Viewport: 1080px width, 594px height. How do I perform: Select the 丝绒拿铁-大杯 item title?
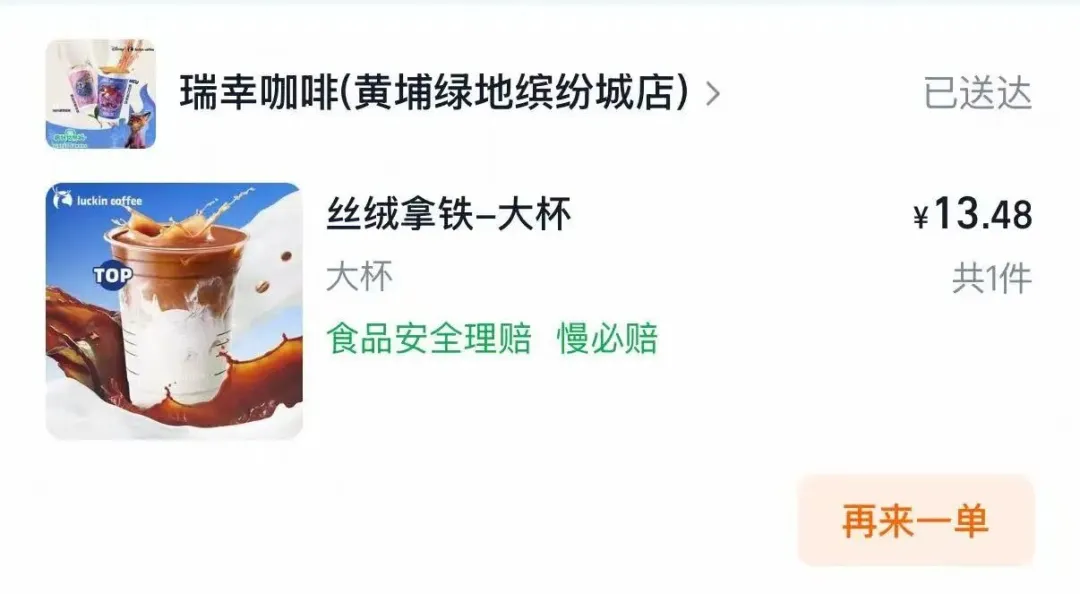point(449,214)
